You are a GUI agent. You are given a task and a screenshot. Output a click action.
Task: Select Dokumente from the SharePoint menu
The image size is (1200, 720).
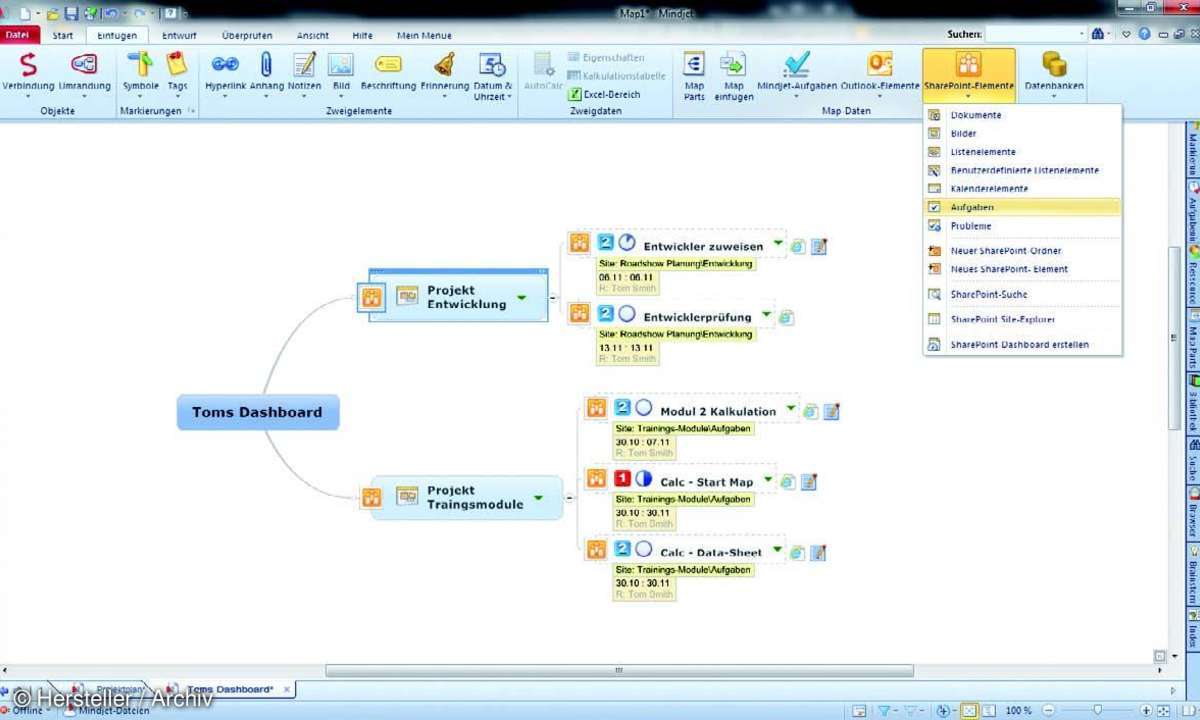coord(1022,115)
